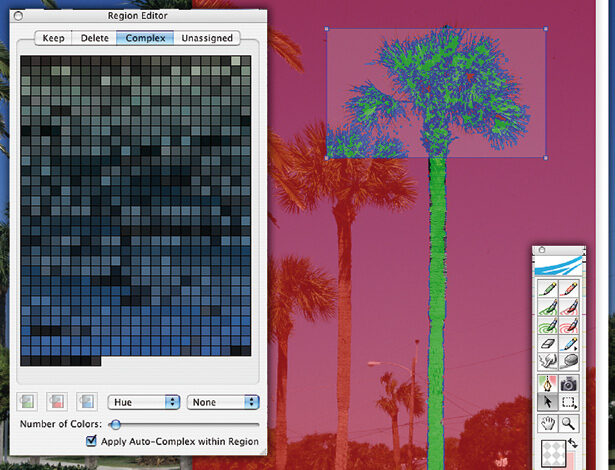This screenshot has height=470, width=615.
Task: Click the green masked palm tree trunk
Action: tap(437, 314)
